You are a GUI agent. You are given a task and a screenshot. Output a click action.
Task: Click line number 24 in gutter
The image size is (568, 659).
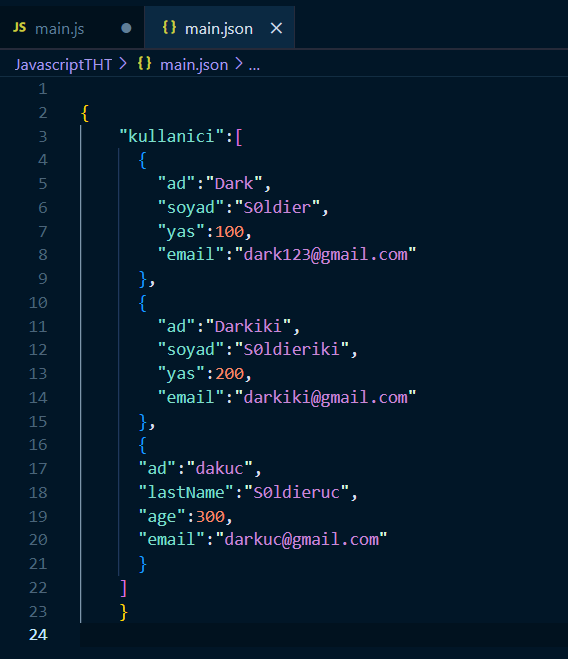tap(38, 635)
